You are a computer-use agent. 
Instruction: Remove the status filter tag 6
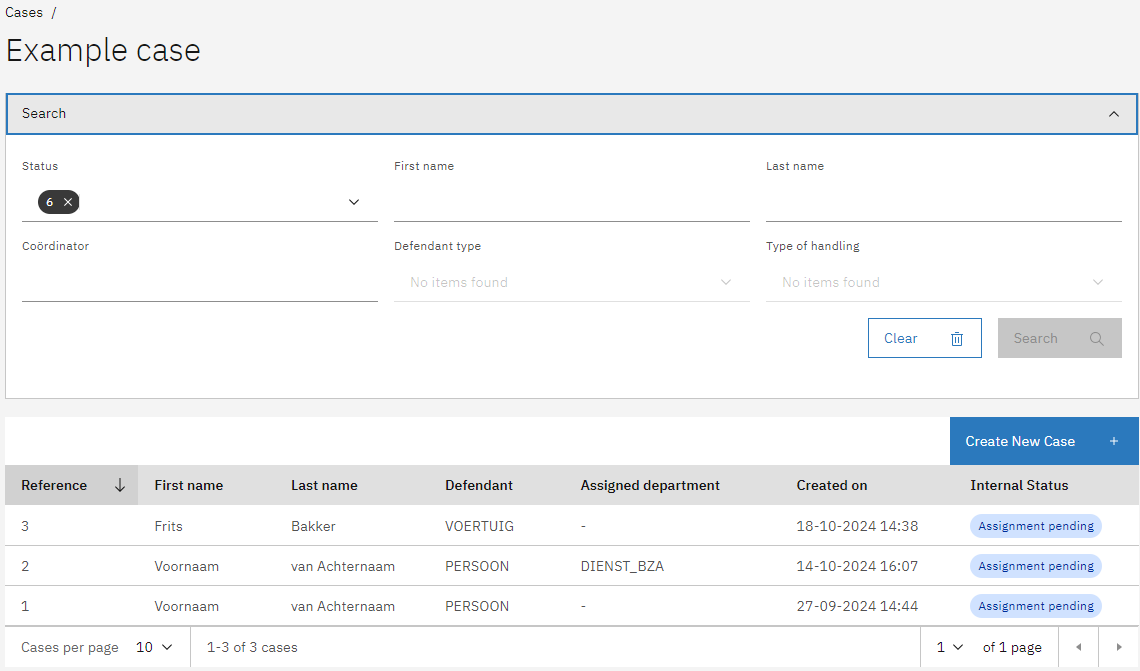point(68,202)
